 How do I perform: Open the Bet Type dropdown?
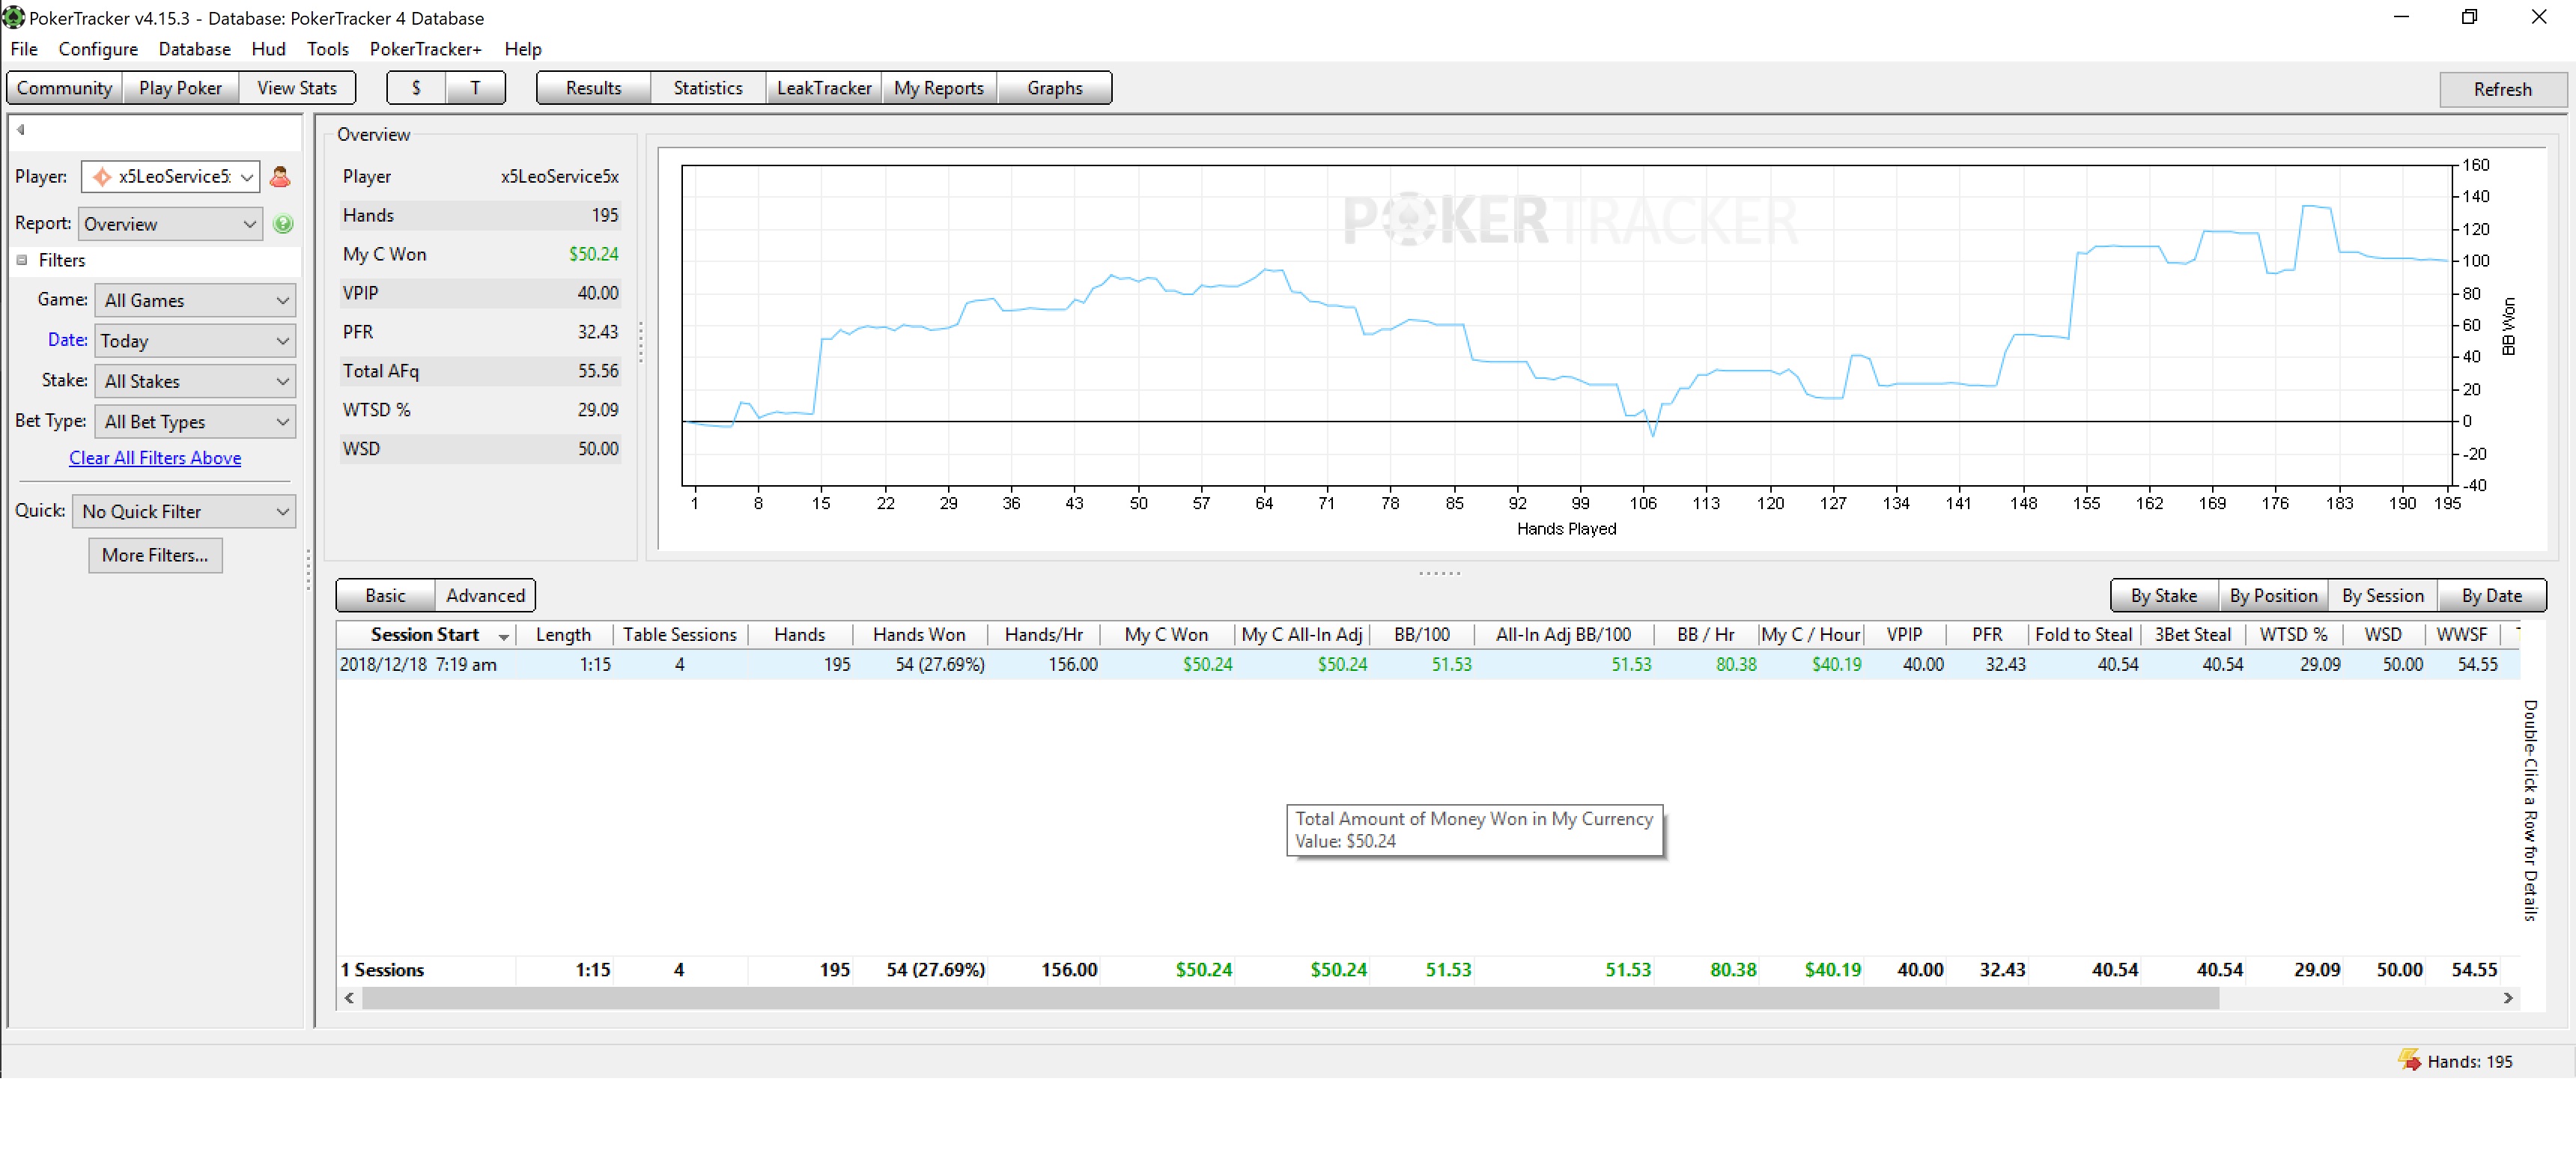(195, 422)
